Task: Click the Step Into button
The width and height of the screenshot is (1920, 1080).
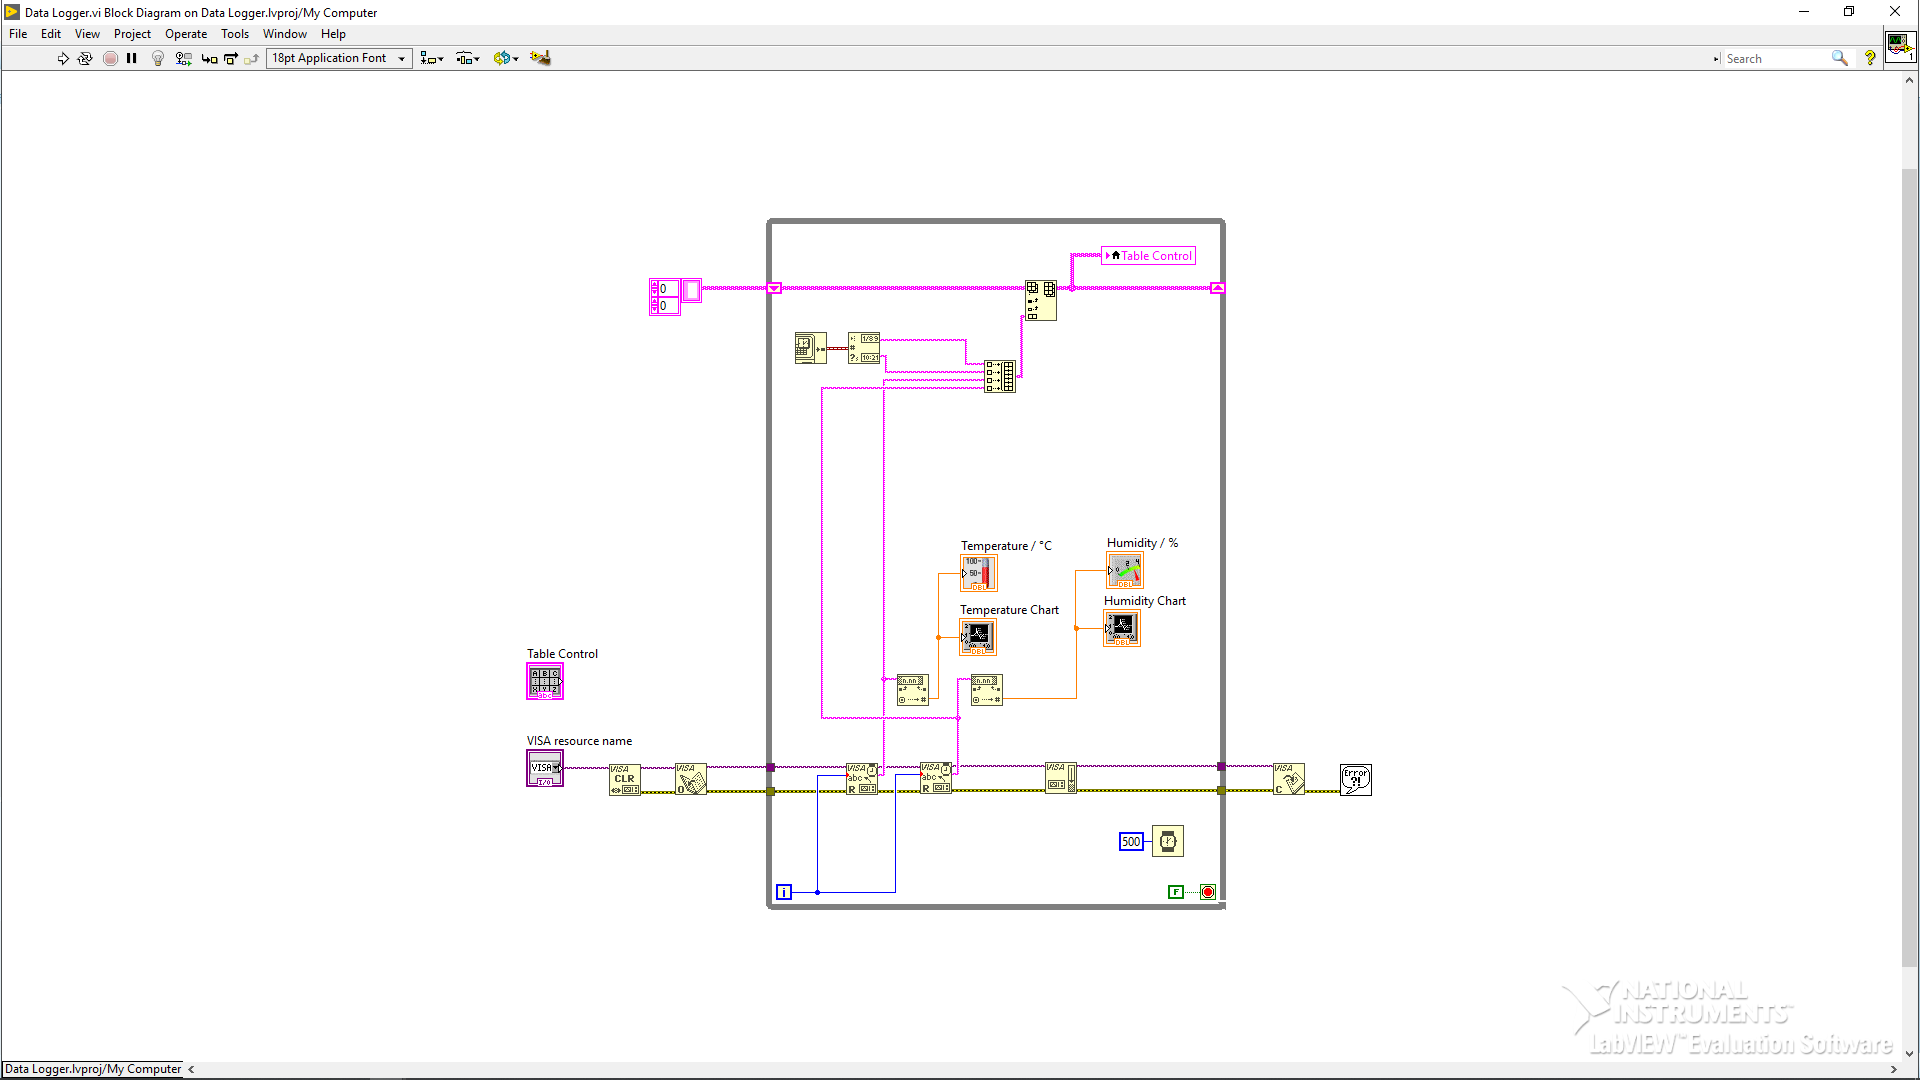Action: (x=209, y=58)
